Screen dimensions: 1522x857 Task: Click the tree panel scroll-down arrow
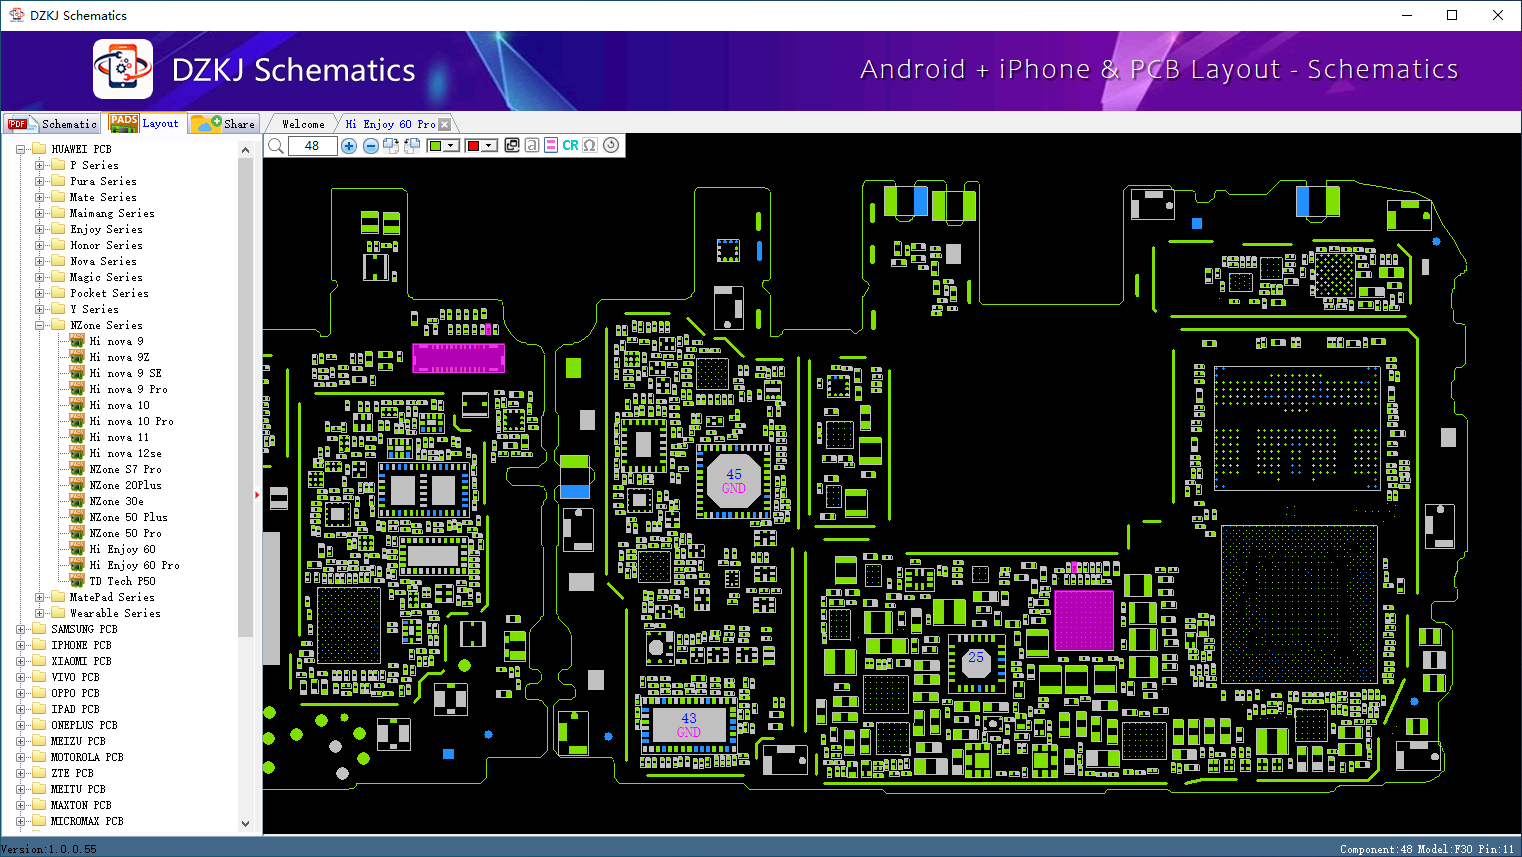245,824
